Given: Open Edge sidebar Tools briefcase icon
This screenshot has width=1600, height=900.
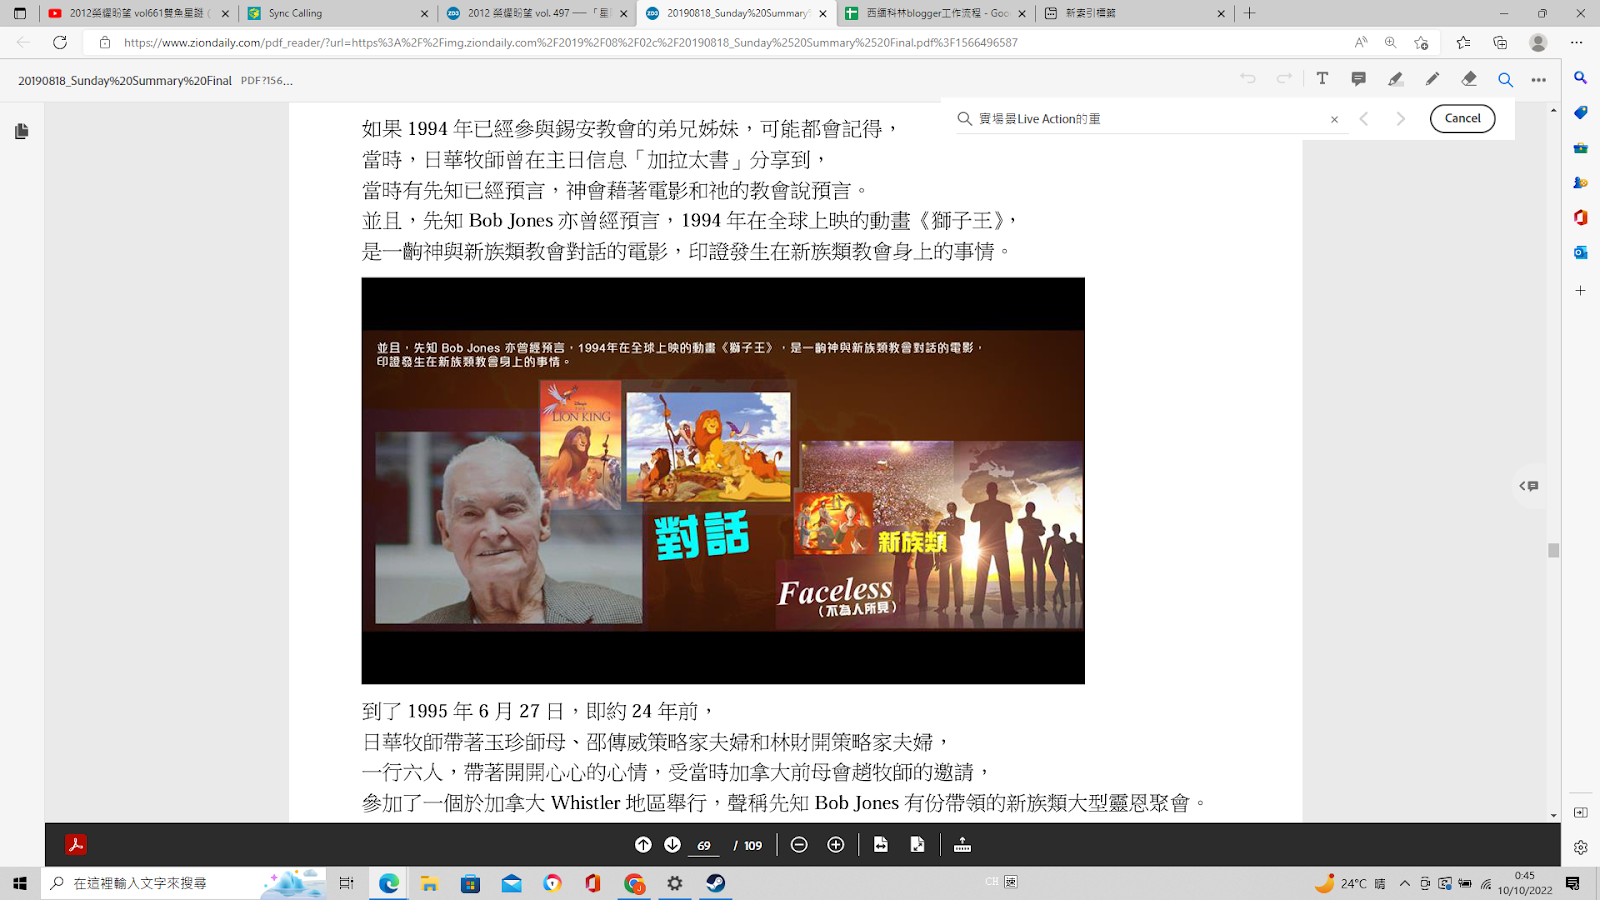Looking at the screenshot, I should click(x=1580, y=148).
